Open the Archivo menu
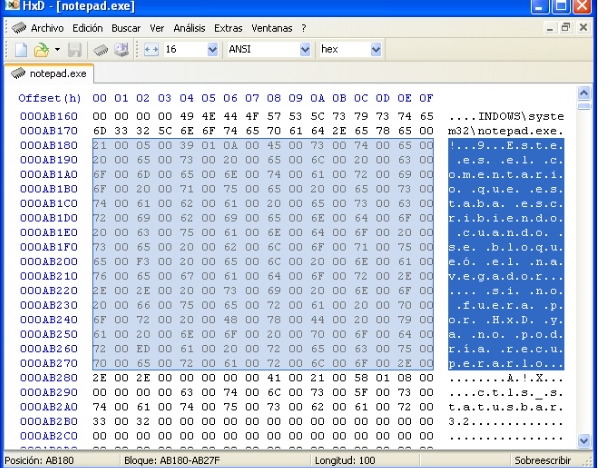Viewport: 598px width, 468px height. click(47, 28)
